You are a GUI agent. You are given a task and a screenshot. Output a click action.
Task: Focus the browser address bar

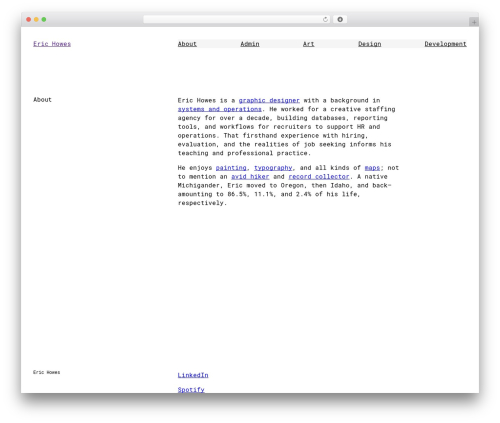[x=237, y=19]
